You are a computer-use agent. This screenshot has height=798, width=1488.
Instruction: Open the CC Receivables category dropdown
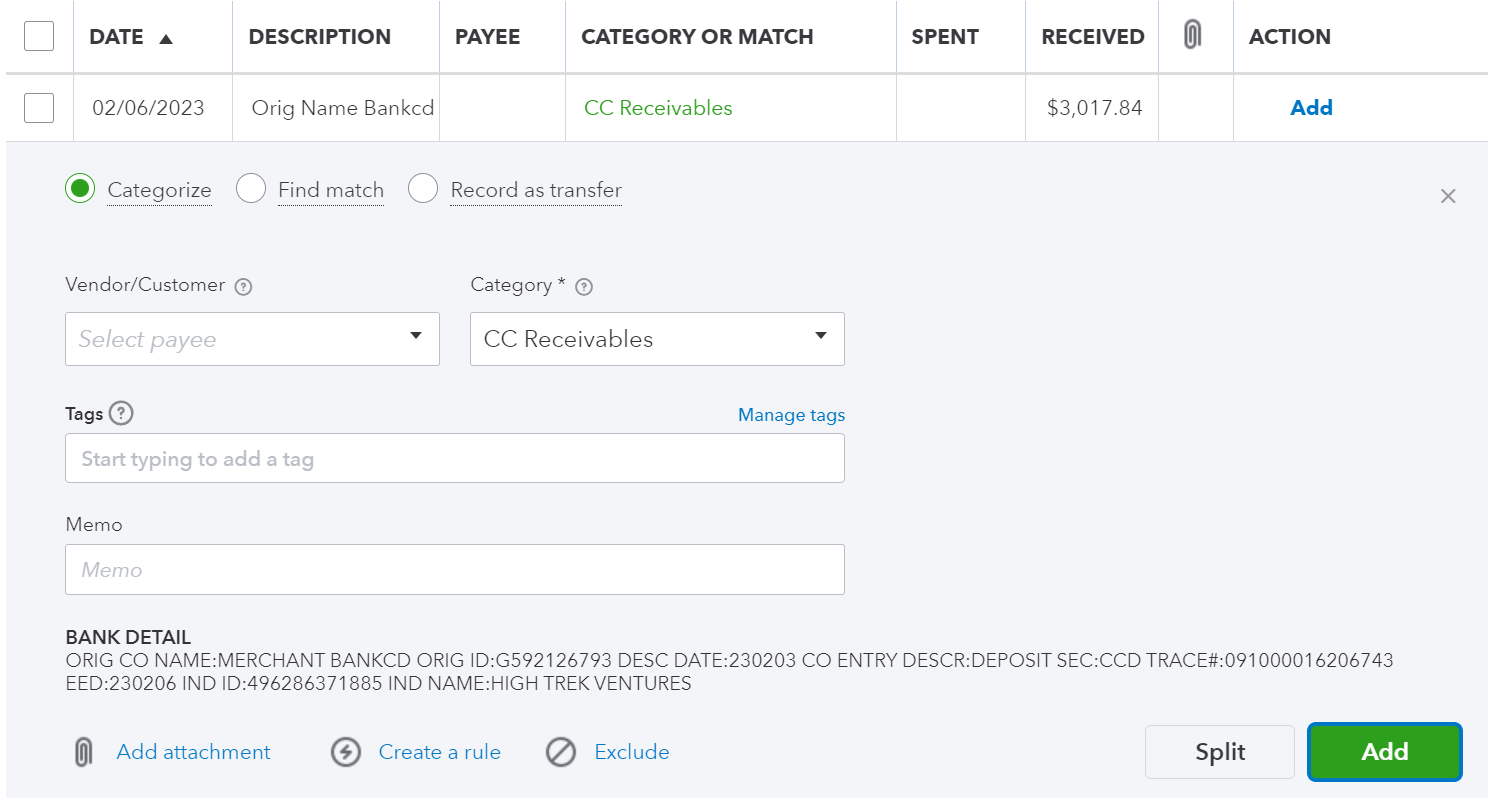point(657,339)
